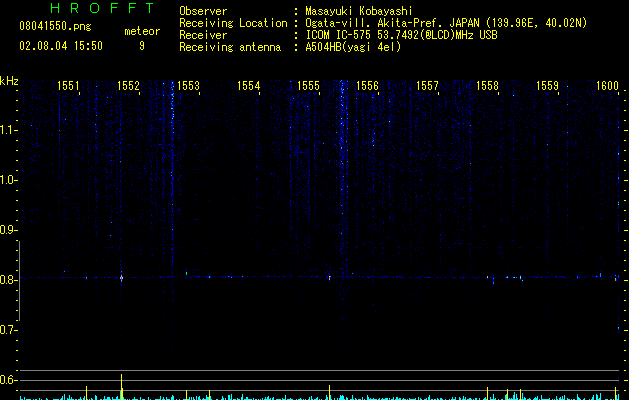This screenshot has width=629, height=400.
Task: Select the ICOM IC-575 receiver description
Action: (401, 35)
